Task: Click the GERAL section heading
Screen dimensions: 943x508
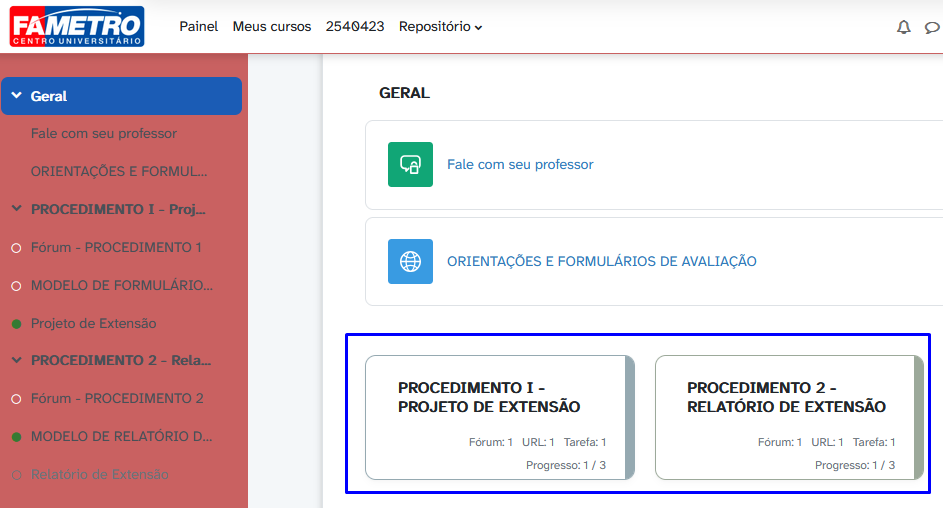Action: point(404,93)
